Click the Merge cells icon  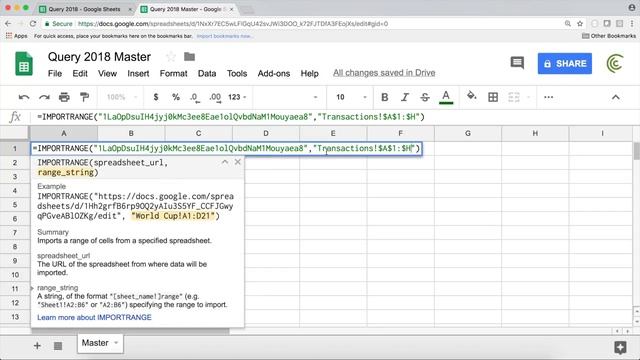[x=514, y=97]
